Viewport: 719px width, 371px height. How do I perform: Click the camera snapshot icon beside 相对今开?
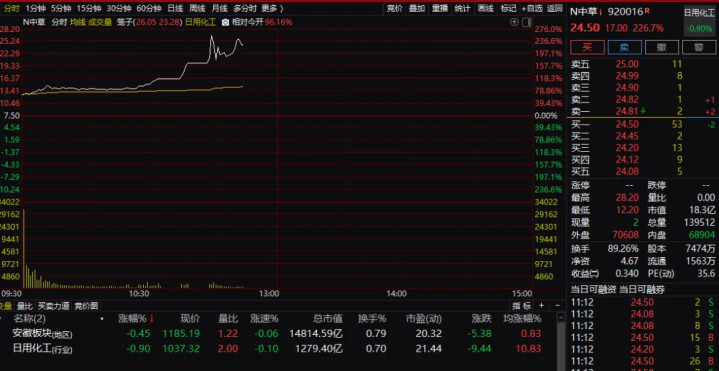226,22
